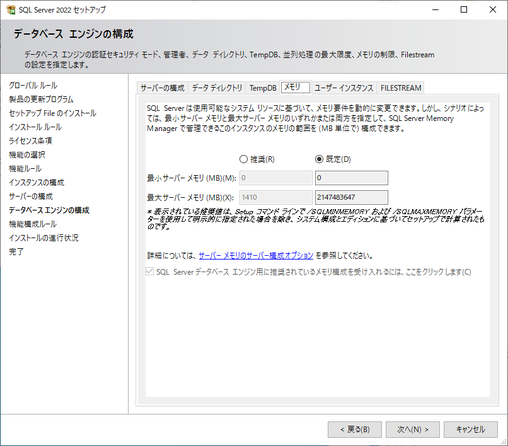Open the データ ディレクトリ tab
The height and width of the screenshot is (446, 508).
coord(217,88)
